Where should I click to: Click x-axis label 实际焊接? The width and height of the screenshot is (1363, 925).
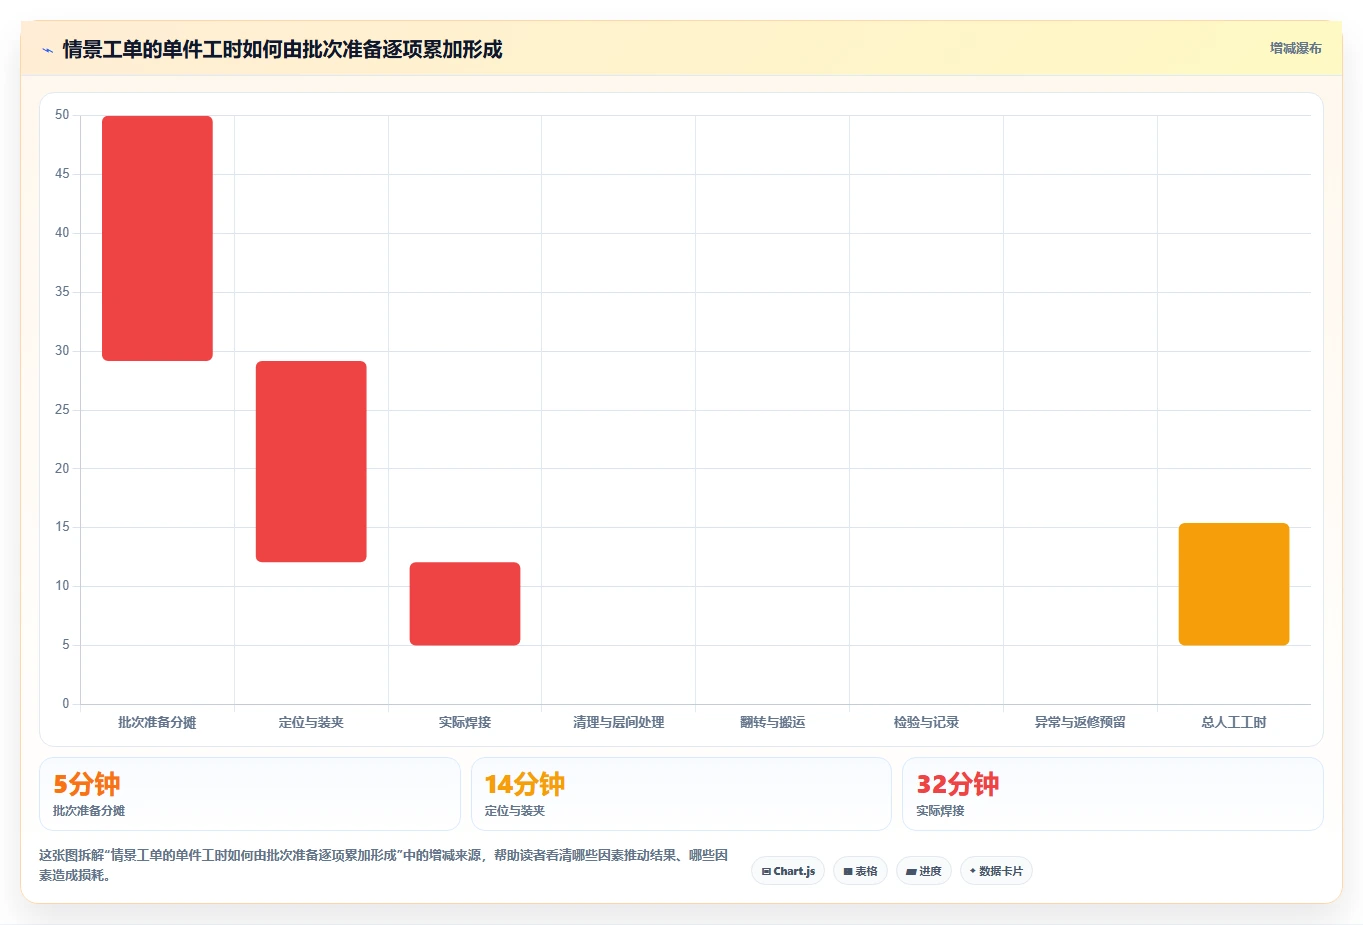(x=465, y=722)
